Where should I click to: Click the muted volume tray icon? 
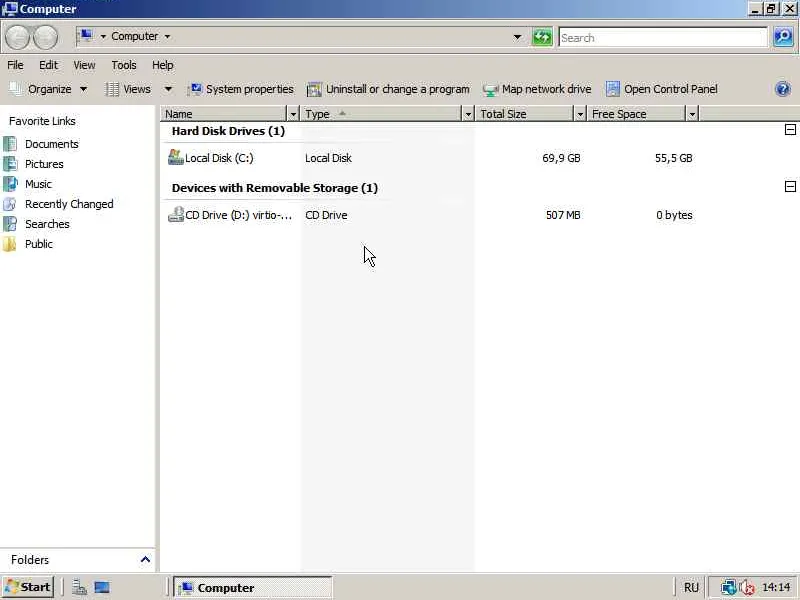pyautogui.click(x=746, y=588)
